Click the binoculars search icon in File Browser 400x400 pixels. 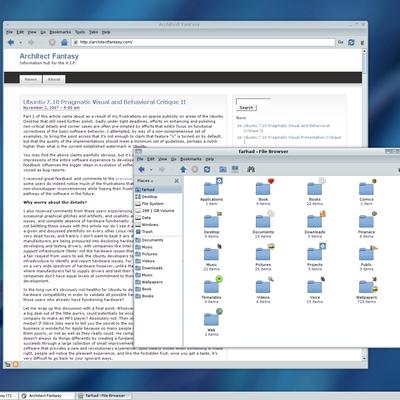[251, 169]
